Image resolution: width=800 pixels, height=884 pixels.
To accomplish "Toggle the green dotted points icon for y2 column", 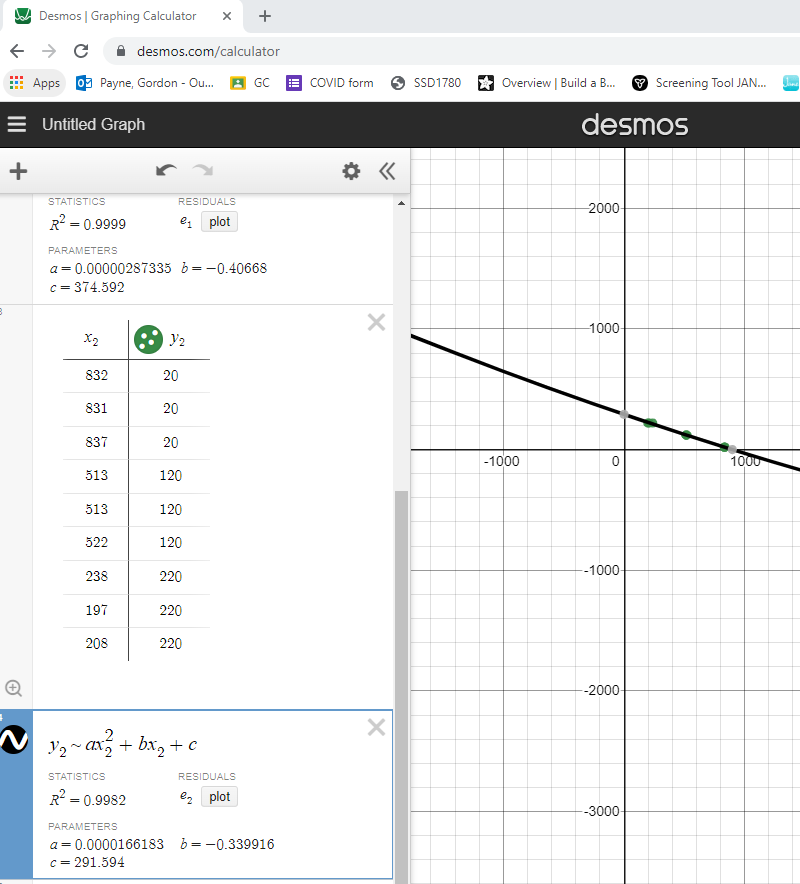I will click(x=148, y=339).
